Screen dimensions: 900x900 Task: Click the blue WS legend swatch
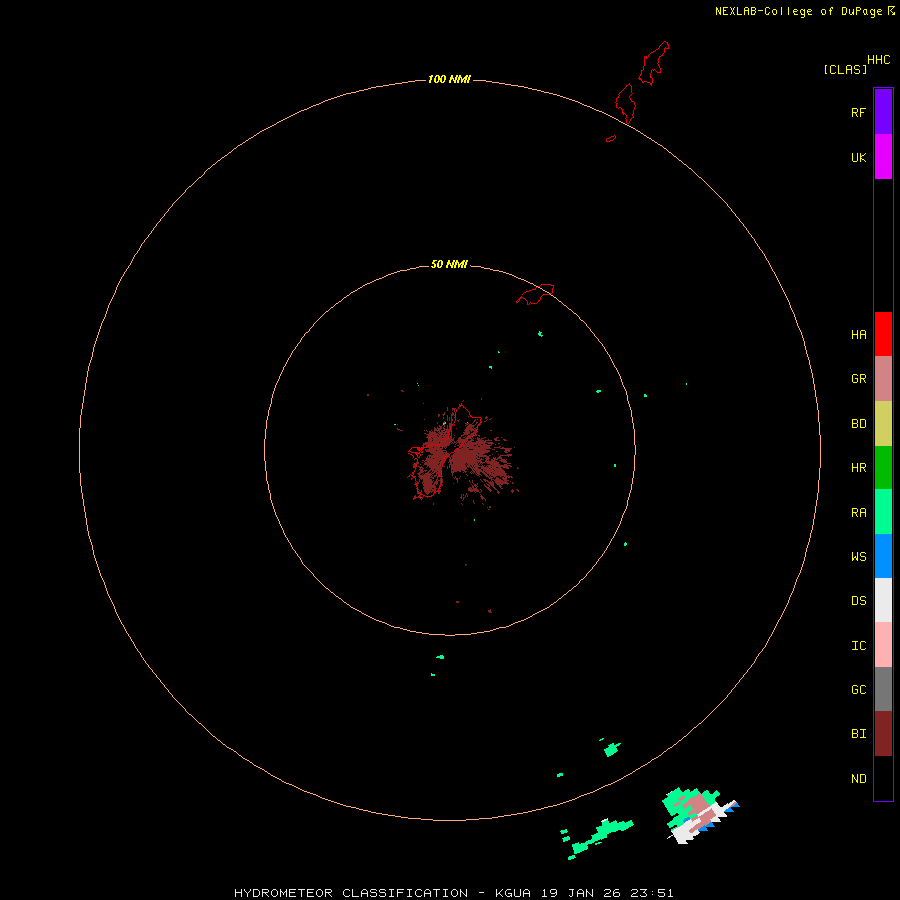point(883,556)
